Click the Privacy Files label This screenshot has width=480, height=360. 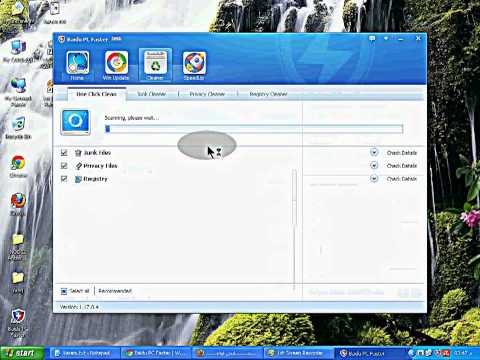100,166
